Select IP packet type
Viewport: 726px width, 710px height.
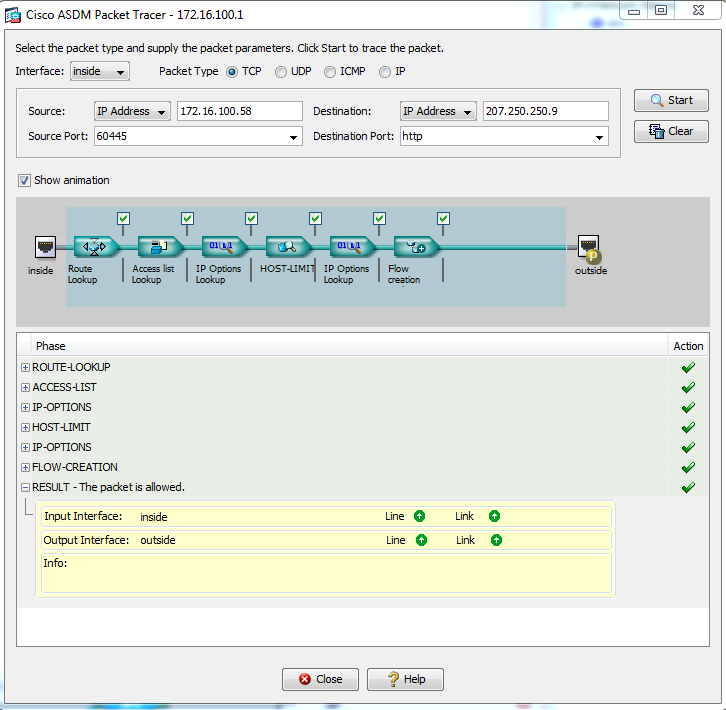coord(385,72)
